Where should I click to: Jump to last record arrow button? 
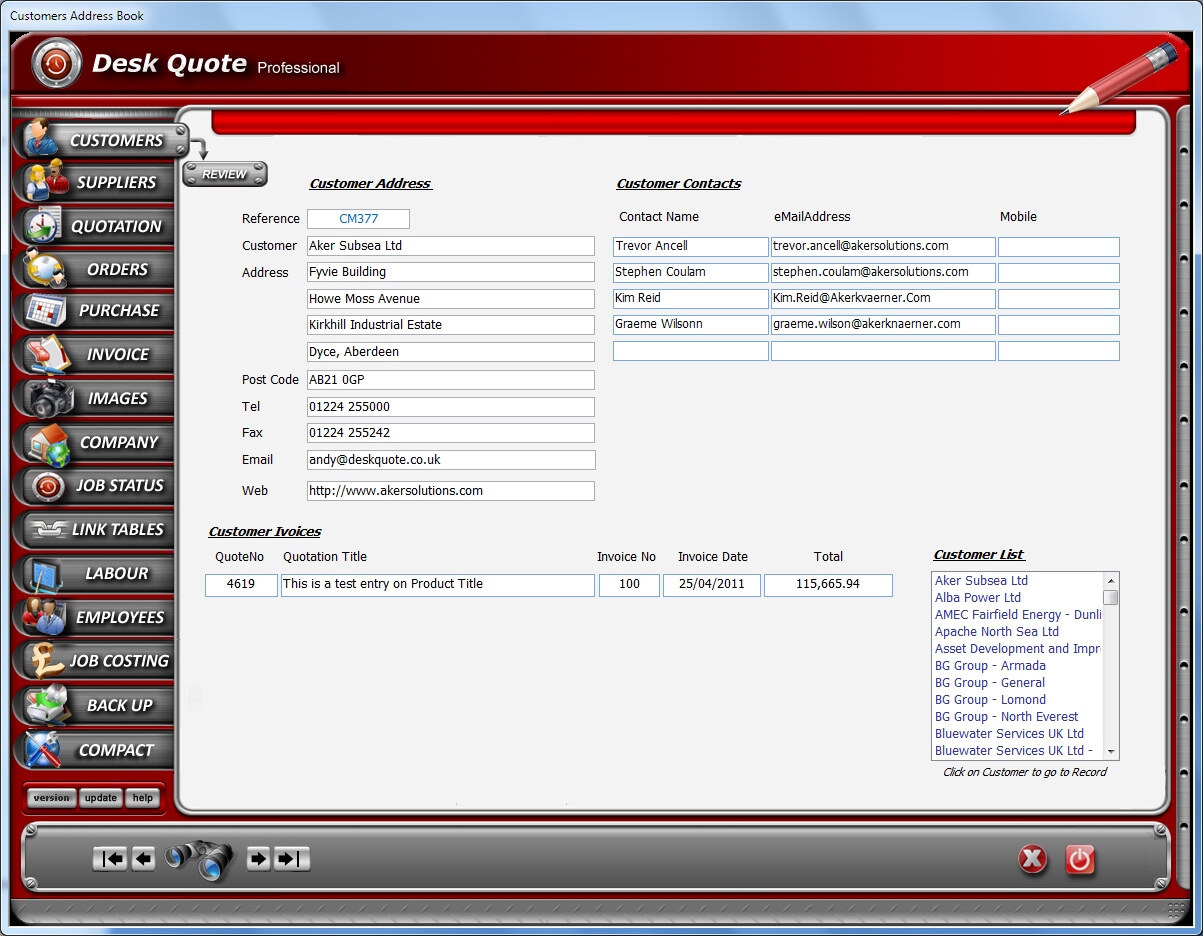coord(292,859)
